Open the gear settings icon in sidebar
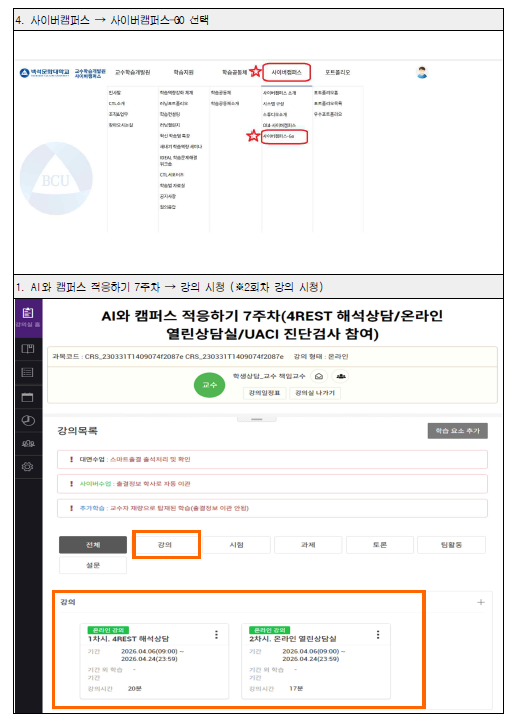Viewport: 511px width, 719px height. [x=28, y=467]
